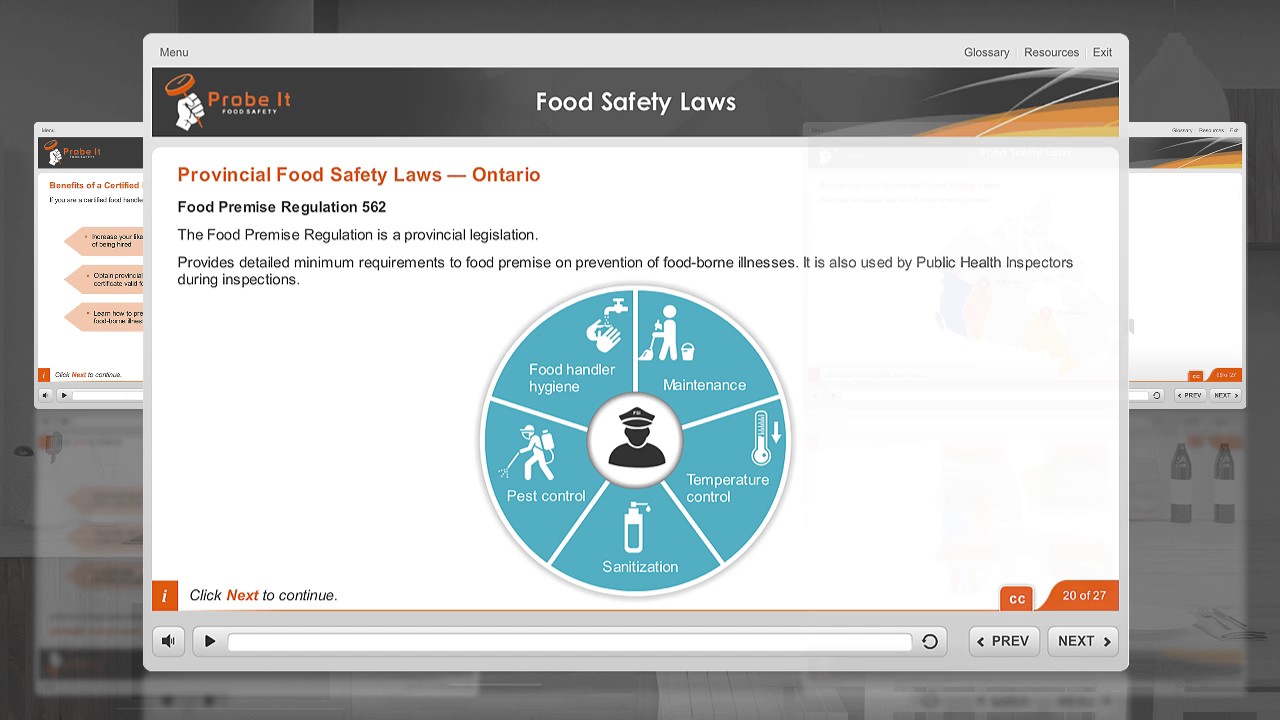Click the playback progress seekbar

click(x=570, y=642)
